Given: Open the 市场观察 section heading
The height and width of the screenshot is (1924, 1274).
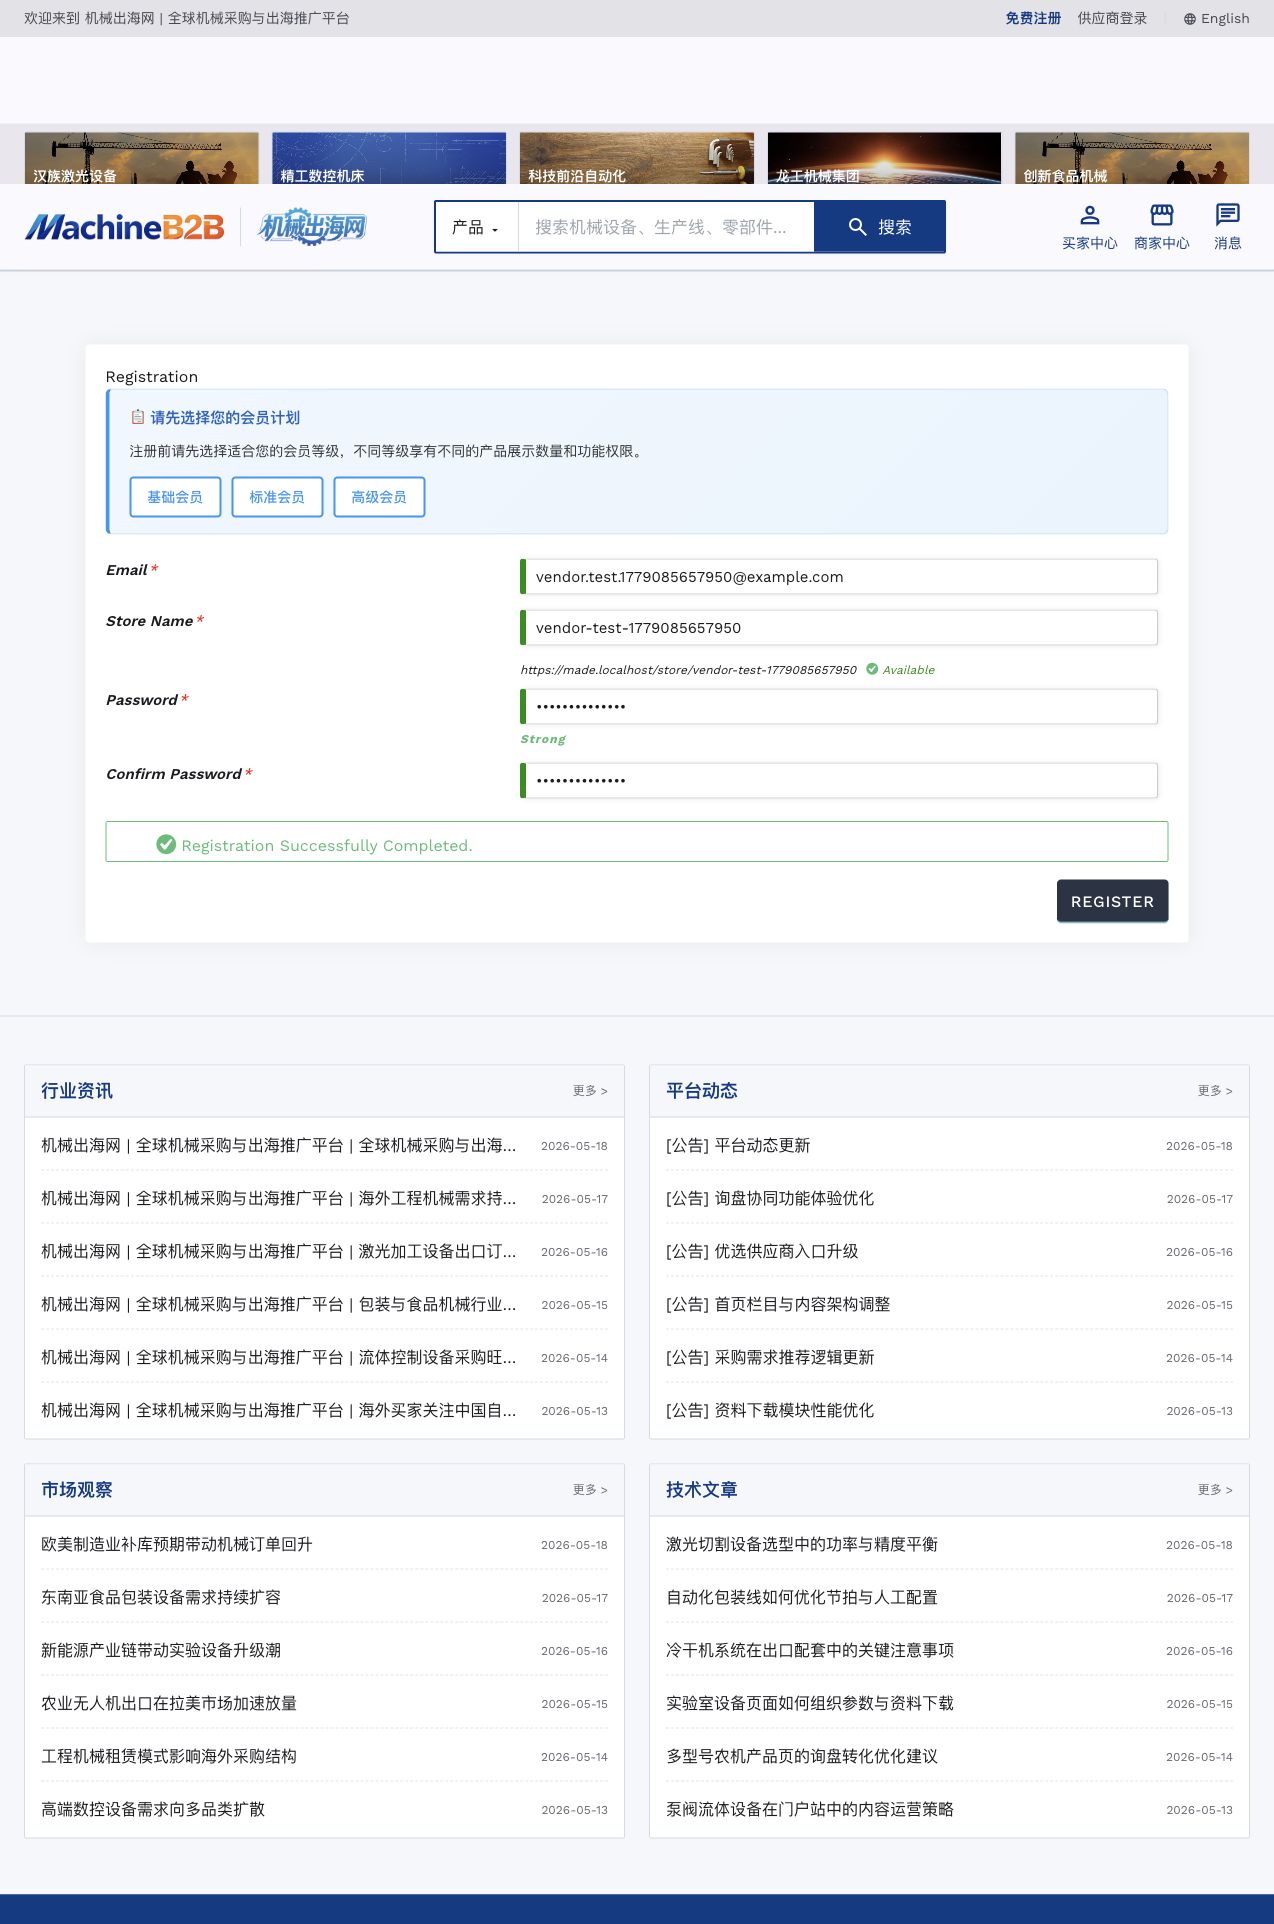Looking at the screenshot, I should coord(77,1489).
